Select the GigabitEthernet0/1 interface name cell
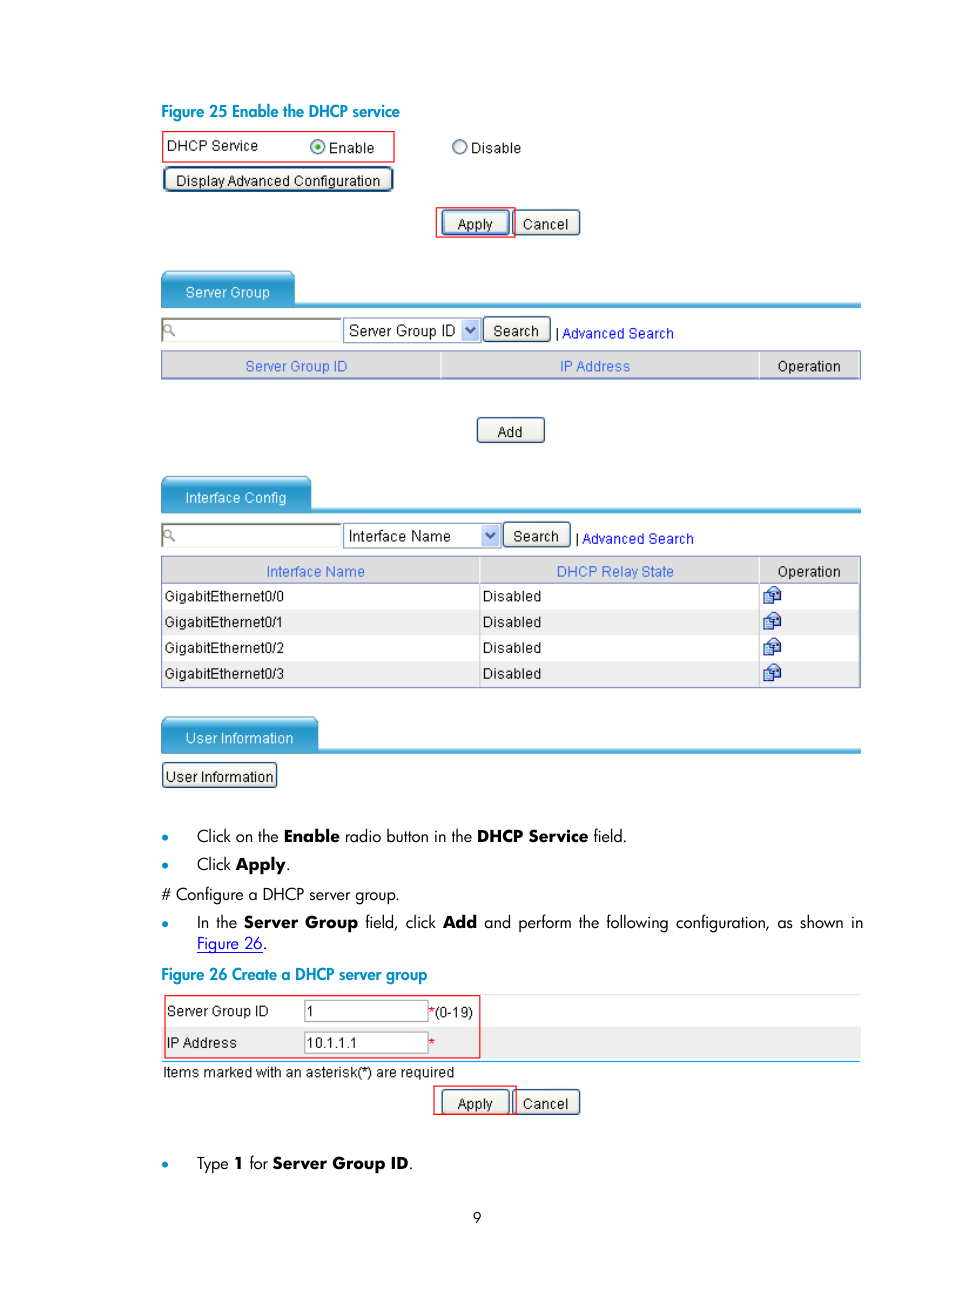Screen dimensions: 954x1294 point(320,622)
